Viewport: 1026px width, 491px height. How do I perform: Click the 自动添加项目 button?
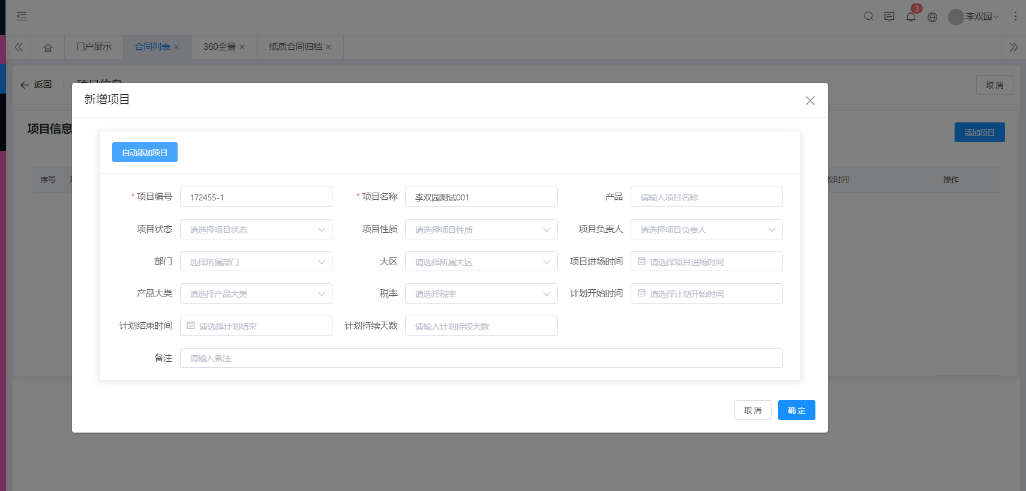[x=144, y=152]
